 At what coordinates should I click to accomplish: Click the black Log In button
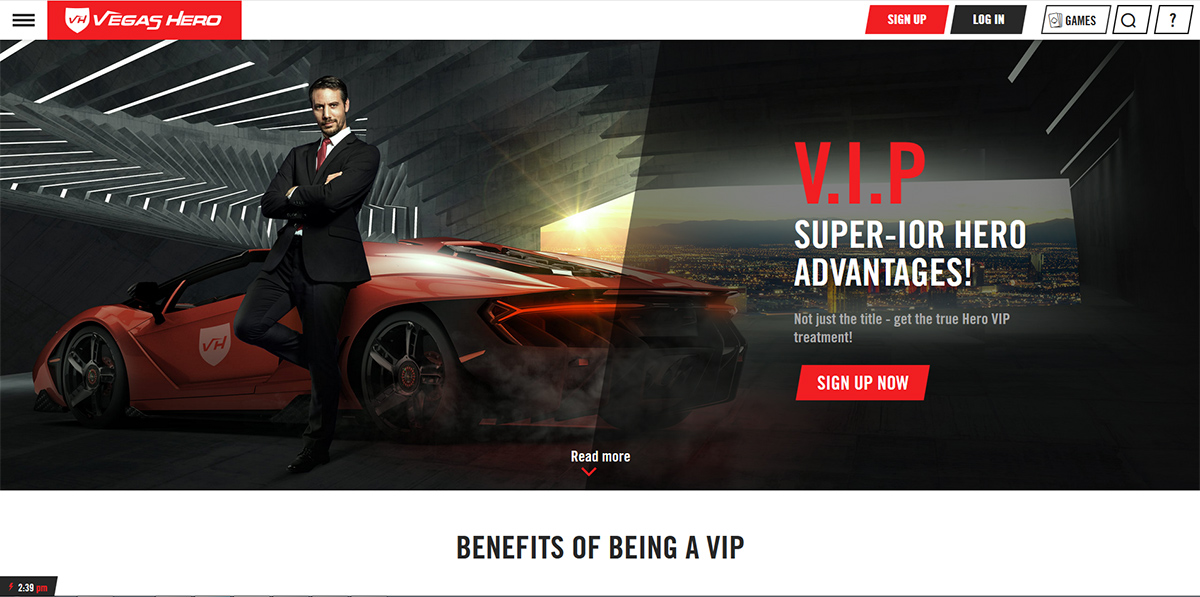point(988,19)
